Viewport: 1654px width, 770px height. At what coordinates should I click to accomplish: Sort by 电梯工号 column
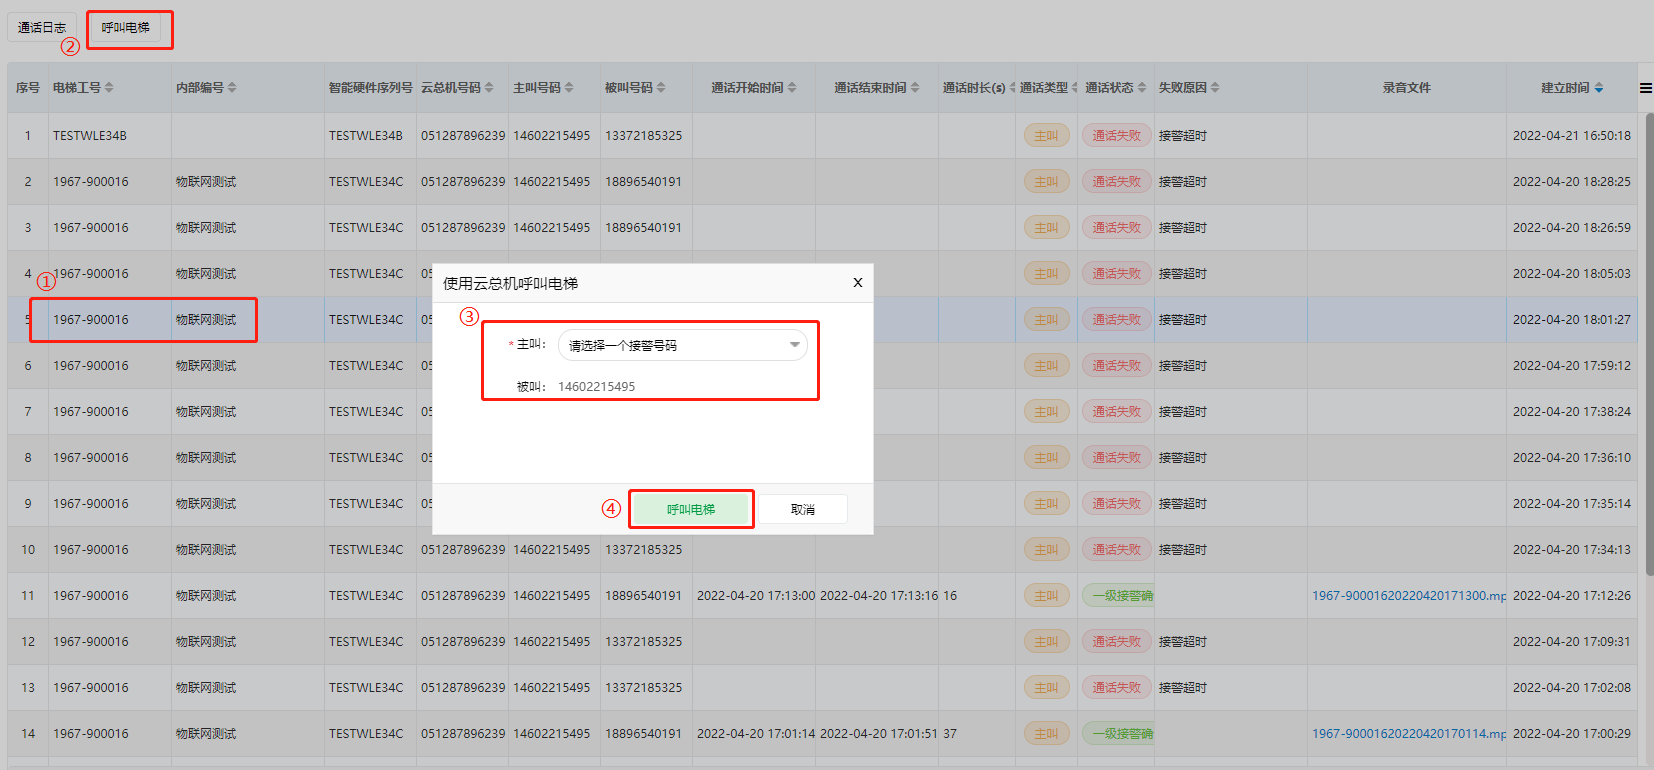coord(109,88)
